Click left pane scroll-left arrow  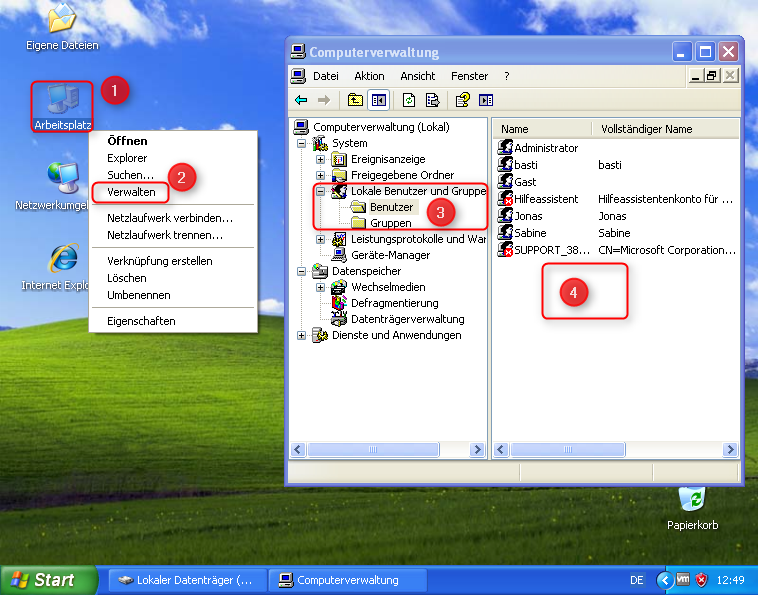click(298, 450)
